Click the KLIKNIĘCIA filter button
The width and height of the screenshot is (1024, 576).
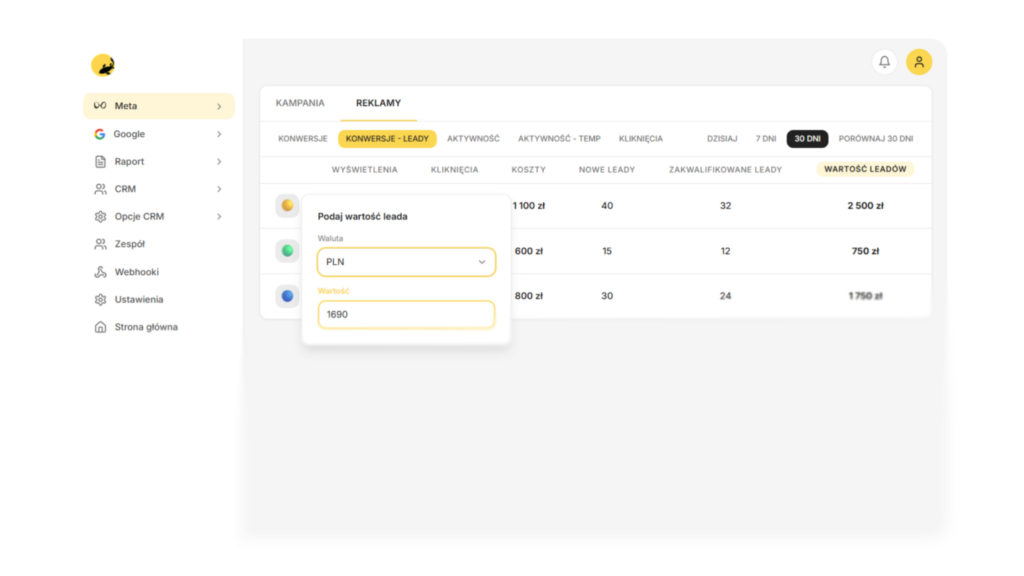point(640,139)
